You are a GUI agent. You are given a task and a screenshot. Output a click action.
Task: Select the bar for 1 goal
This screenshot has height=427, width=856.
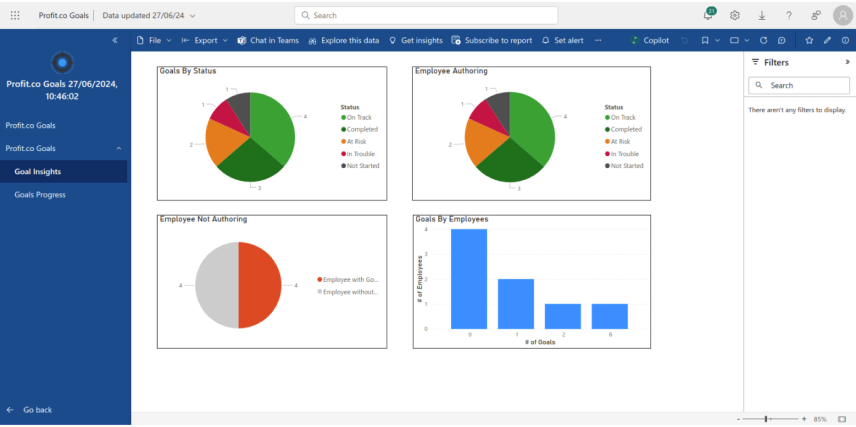(x=516, y=304)
